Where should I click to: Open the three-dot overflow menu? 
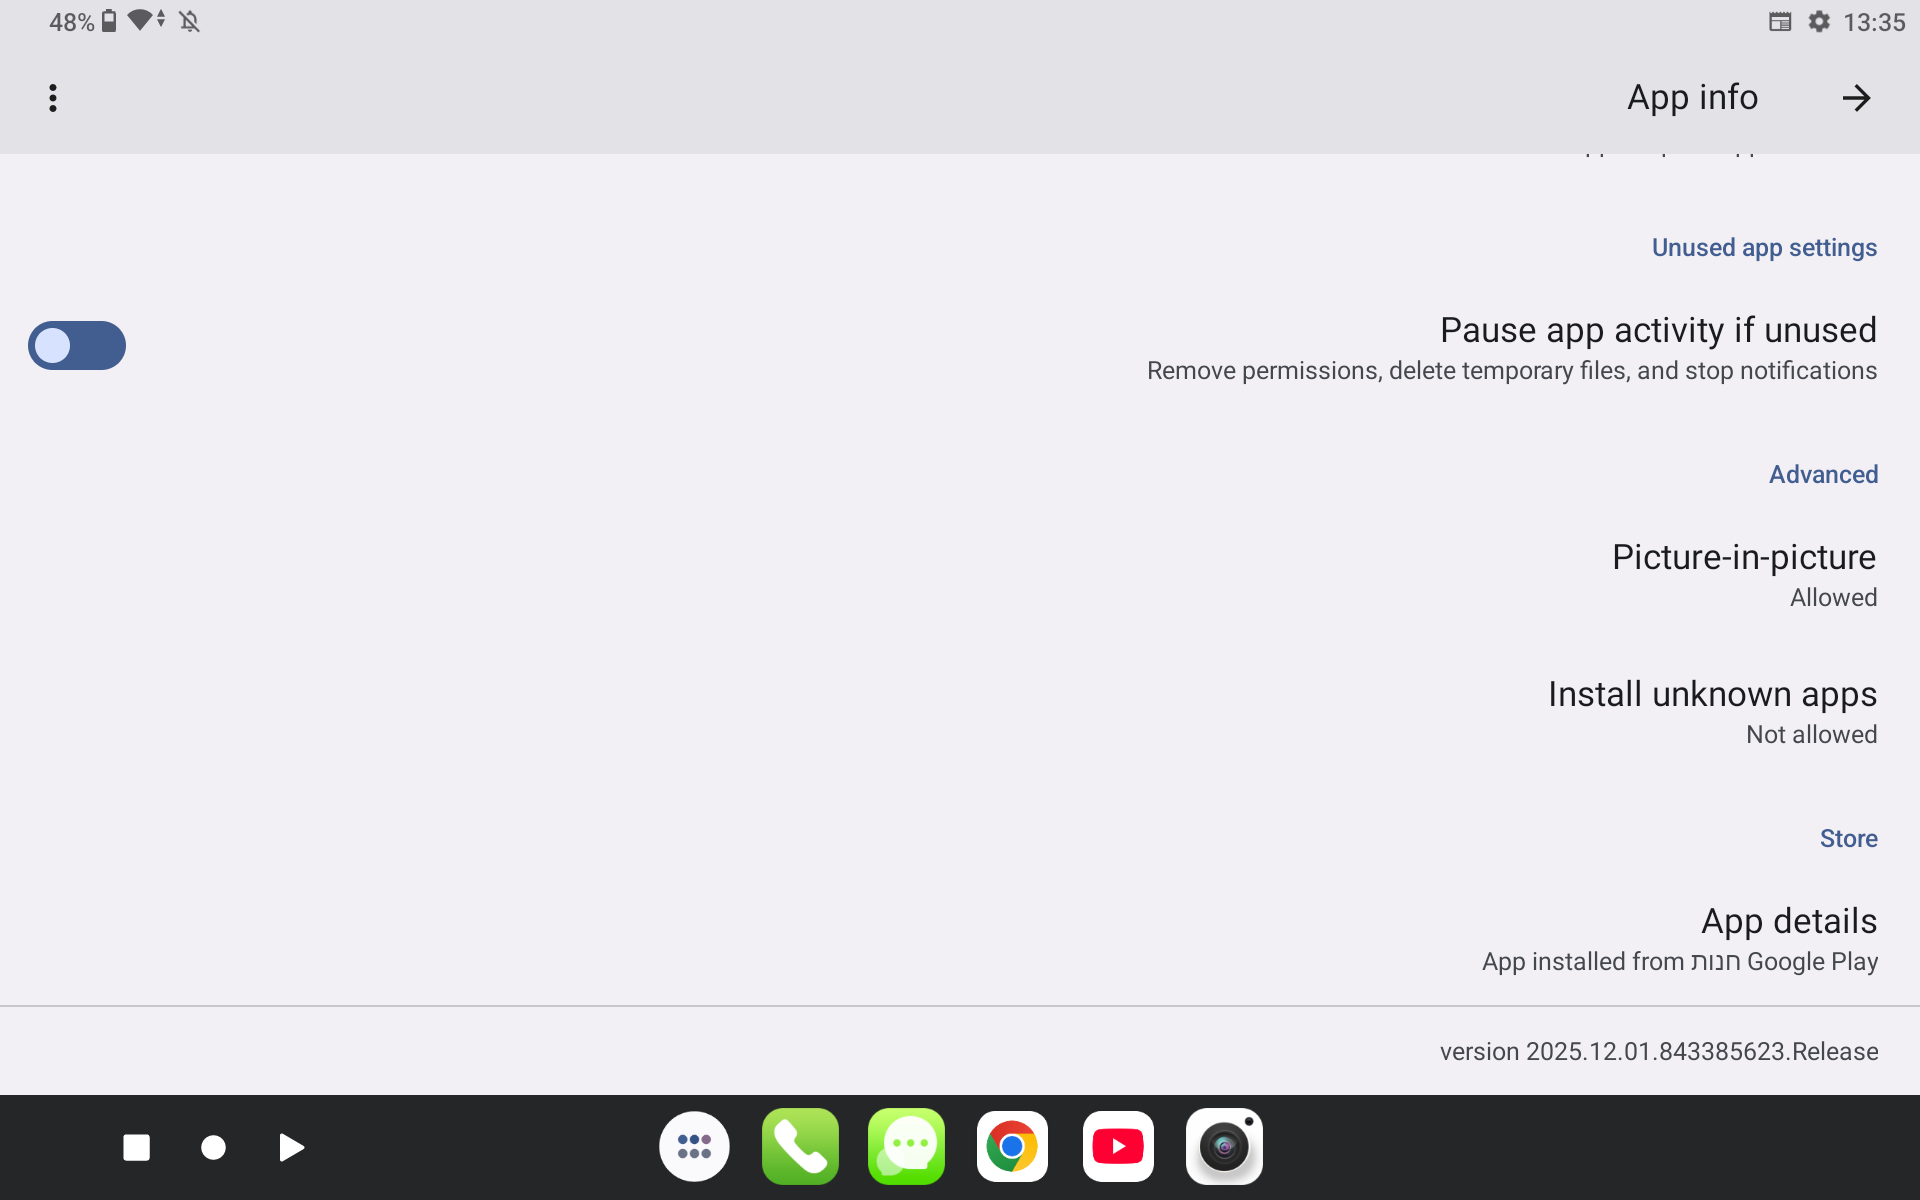(x=53, y=97)
